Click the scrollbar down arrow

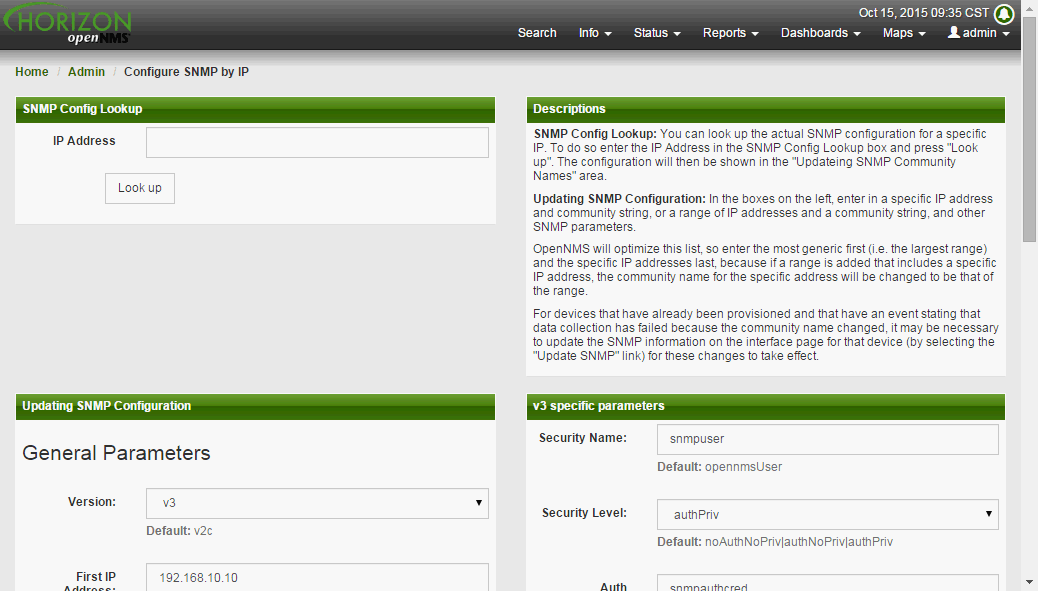click(1029, 581)
